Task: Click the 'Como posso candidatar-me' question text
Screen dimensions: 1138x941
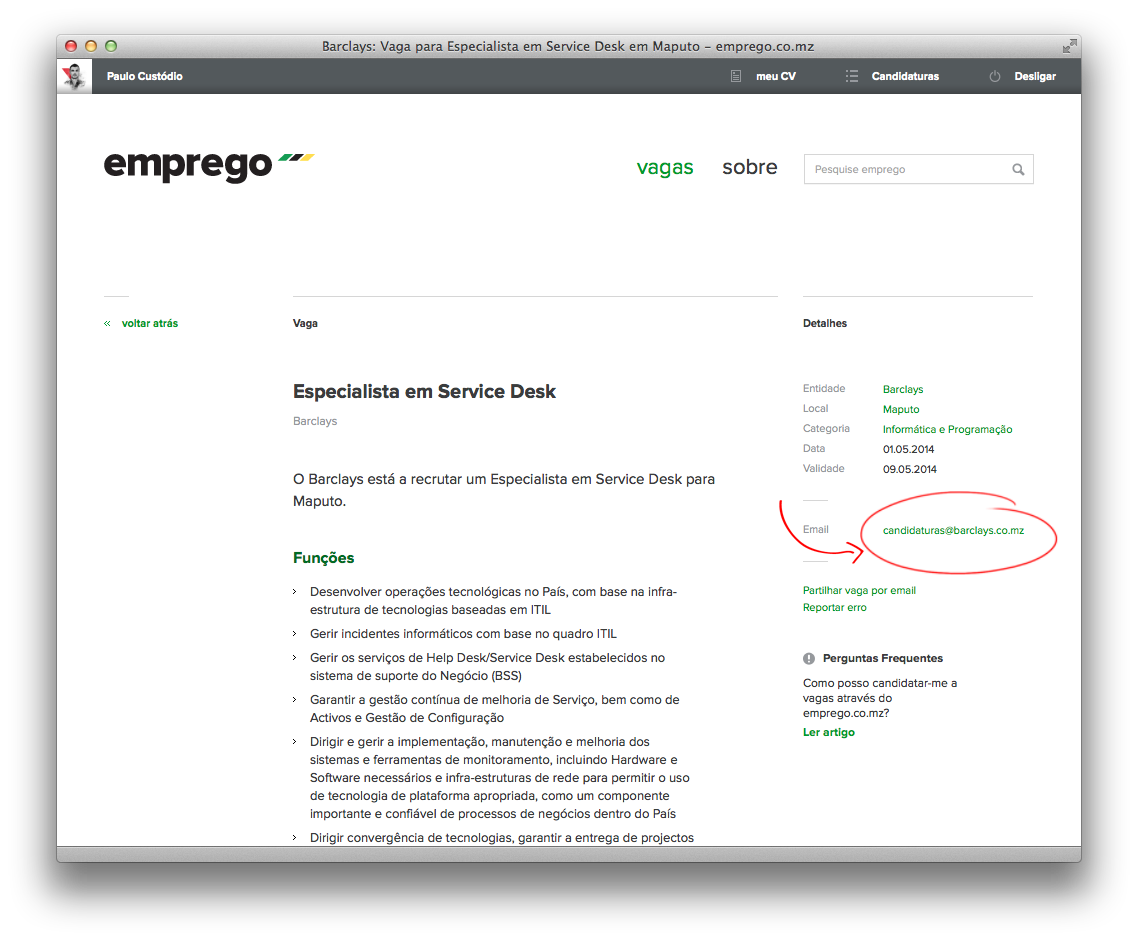Action: (880, 698)
